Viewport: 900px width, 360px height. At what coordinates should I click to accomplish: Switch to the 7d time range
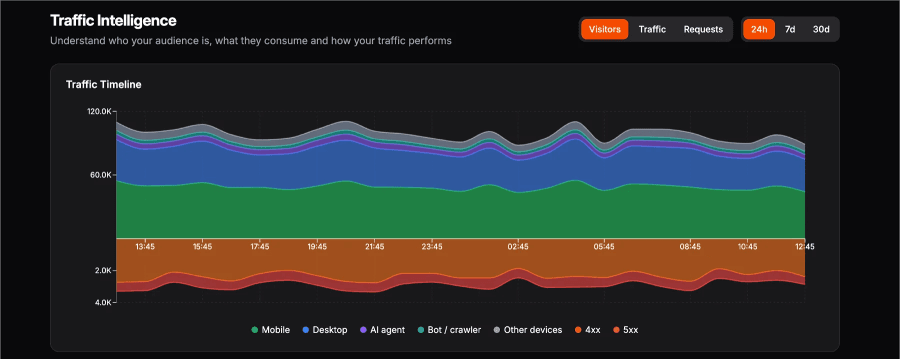790,29
